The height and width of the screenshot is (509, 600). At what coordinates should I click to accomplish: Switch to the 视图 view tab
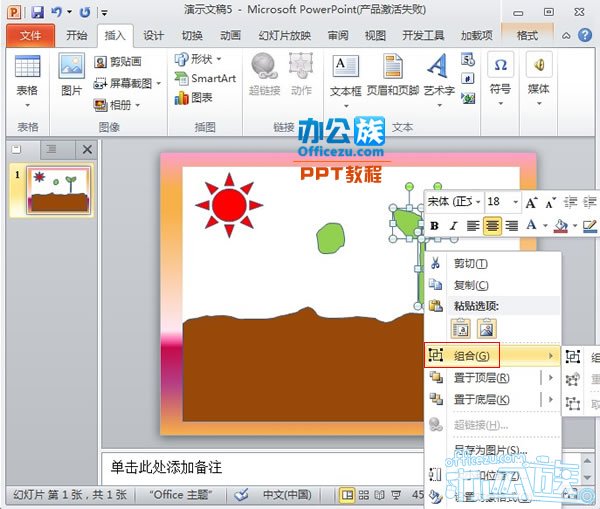tap(375, 36)
